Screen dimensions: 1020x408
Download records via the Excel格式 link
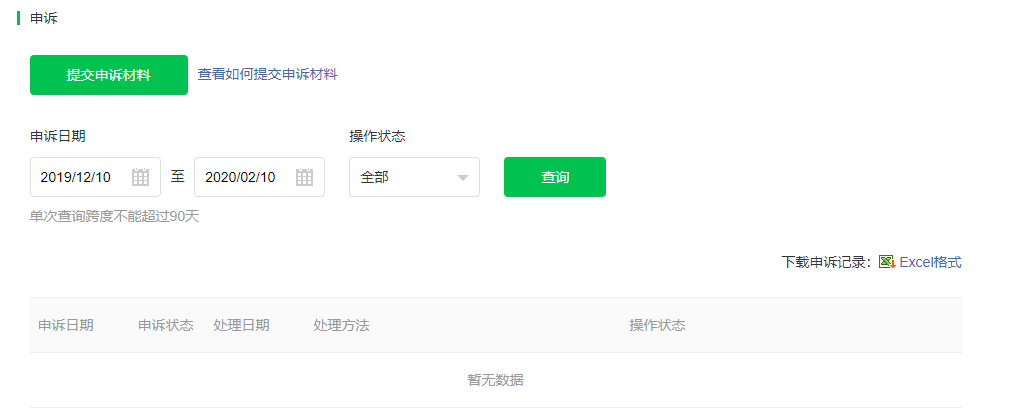930,262
